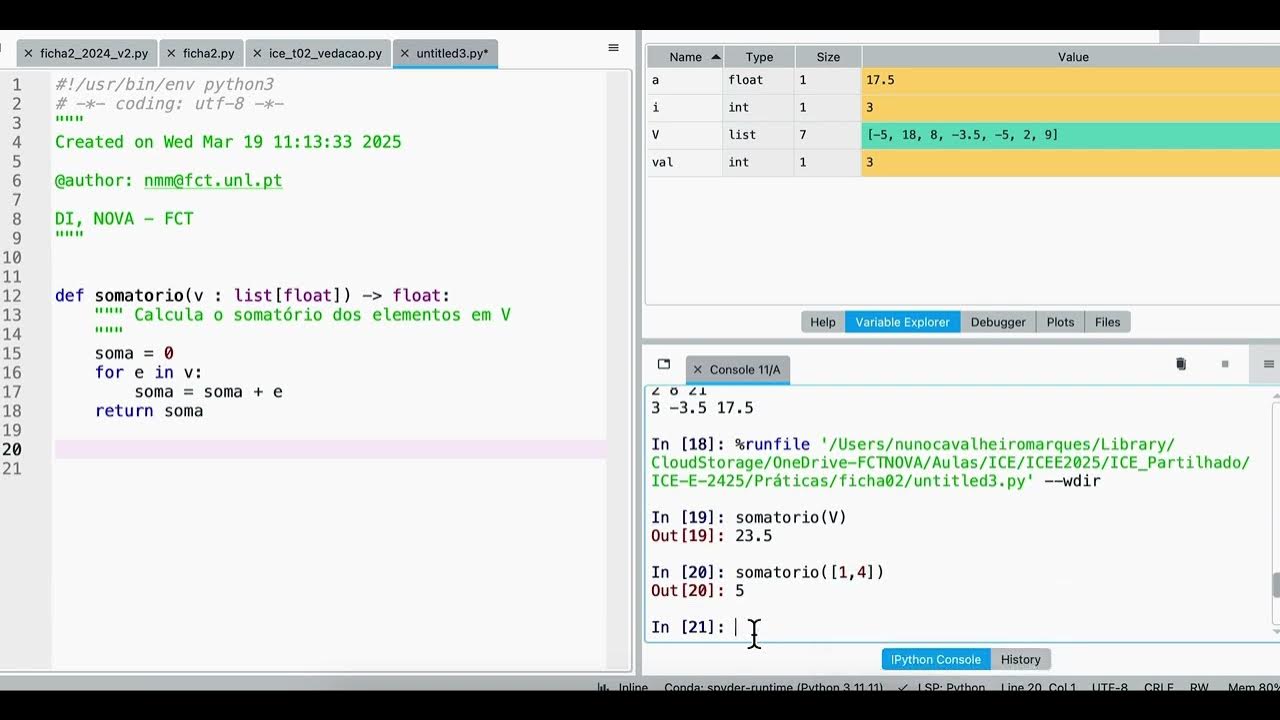Click the 'Line 20, Col 1' status entry
Viewport: 1280px width, 720px height.
pyautogui.click(x=1039, y=688)
